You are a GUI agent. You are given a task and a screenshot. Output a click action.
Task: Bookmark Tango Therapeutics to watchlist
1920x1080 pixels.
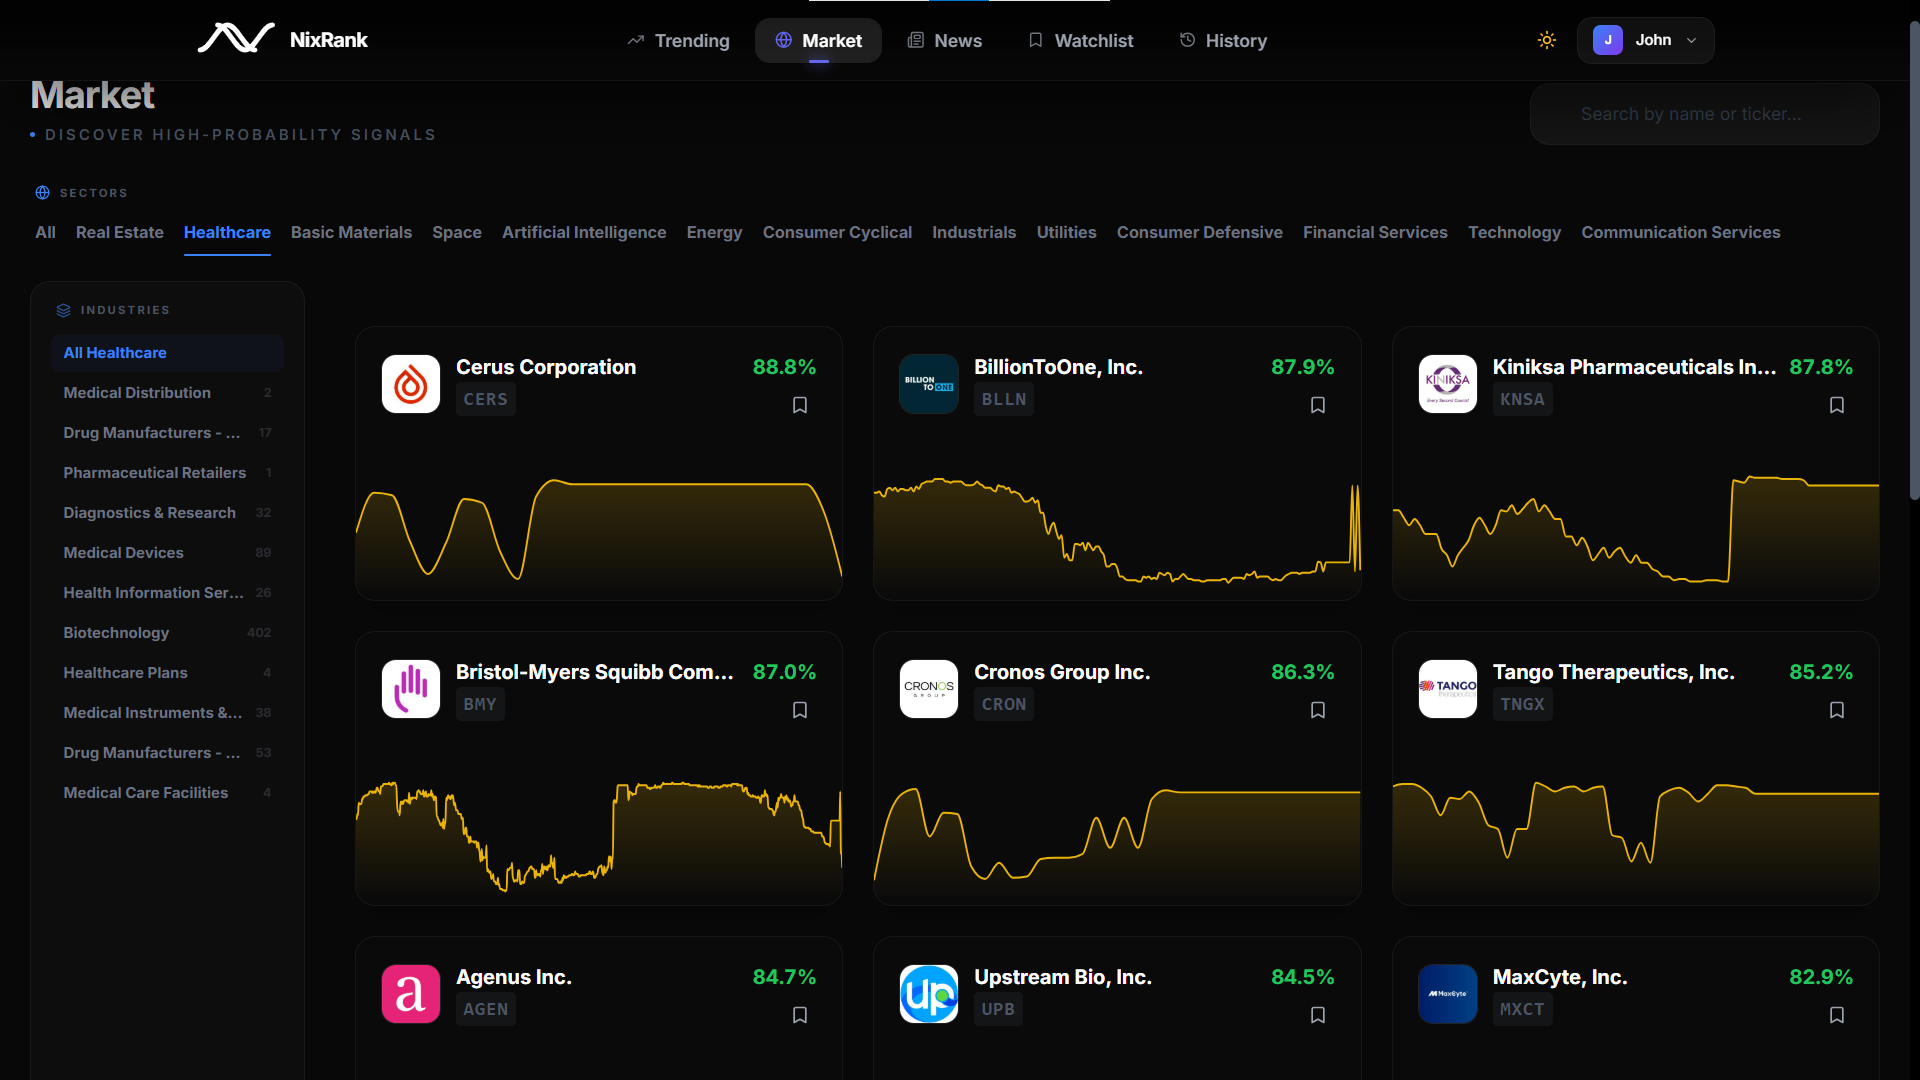click(x=1837, y=710)
